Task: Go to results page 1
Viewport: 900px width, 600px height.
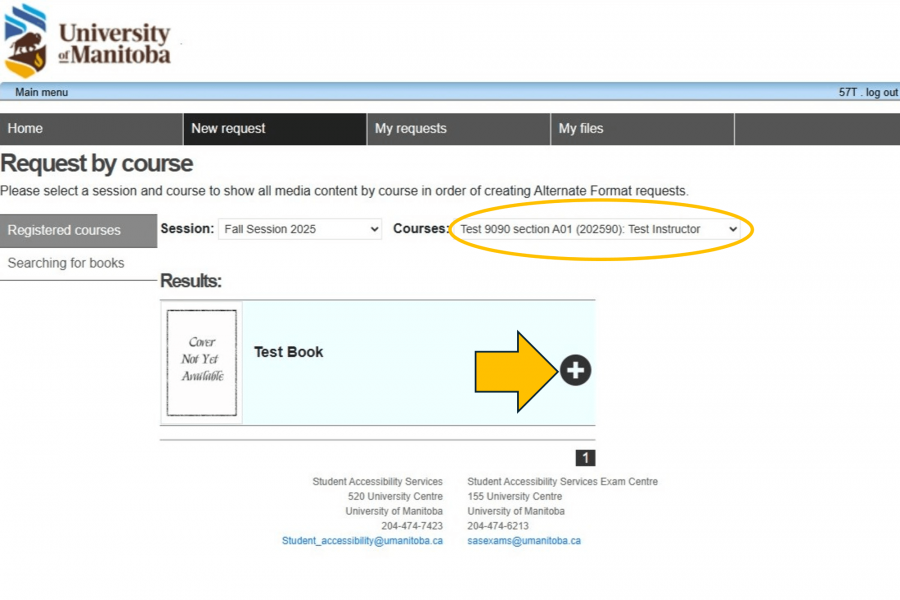Action: [585, 458]
